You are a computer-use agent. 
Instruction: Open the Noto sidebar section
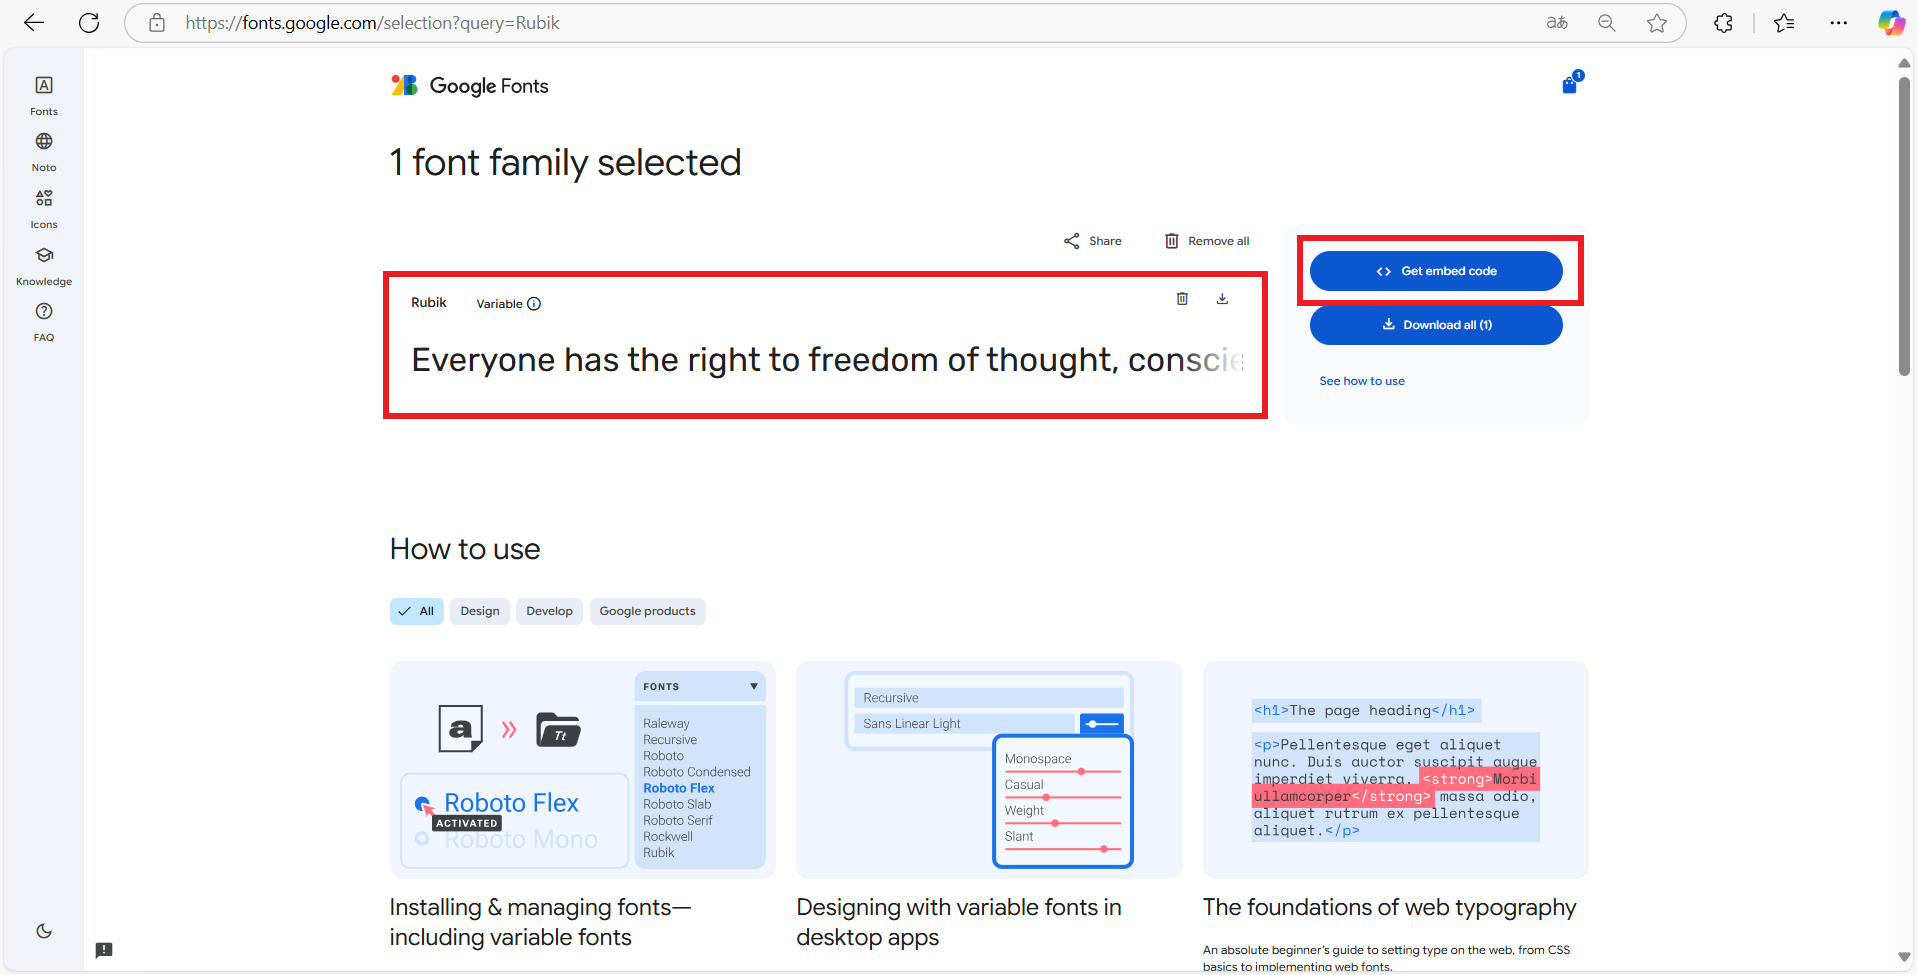tap(43, 151)
